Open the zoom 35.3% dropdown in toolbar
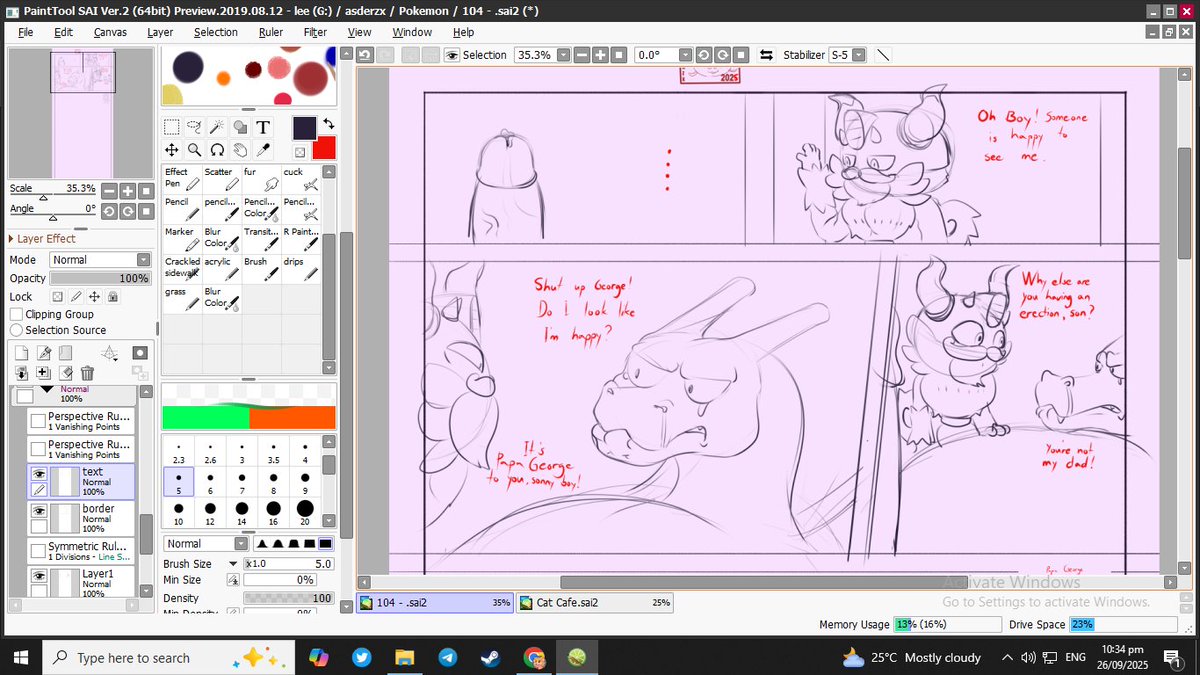The image size is (1200, 675). coord(564,55)
